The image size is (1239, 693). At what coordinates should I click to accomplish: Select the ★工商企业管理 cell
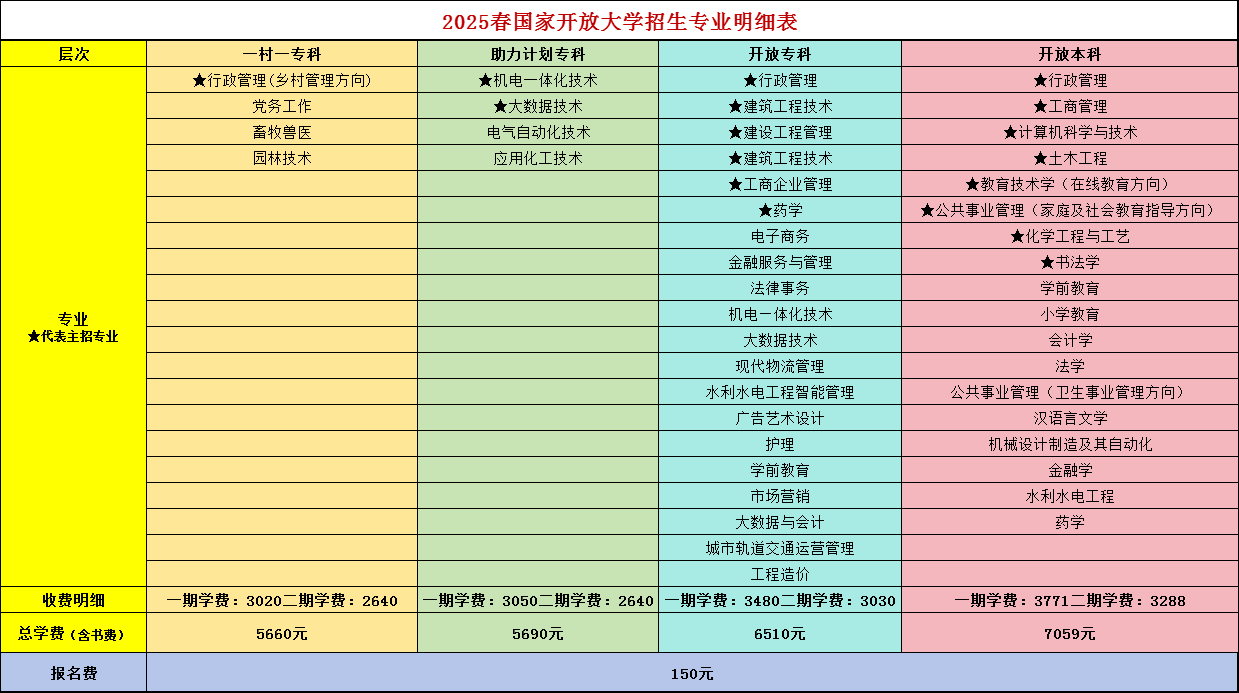780,184
